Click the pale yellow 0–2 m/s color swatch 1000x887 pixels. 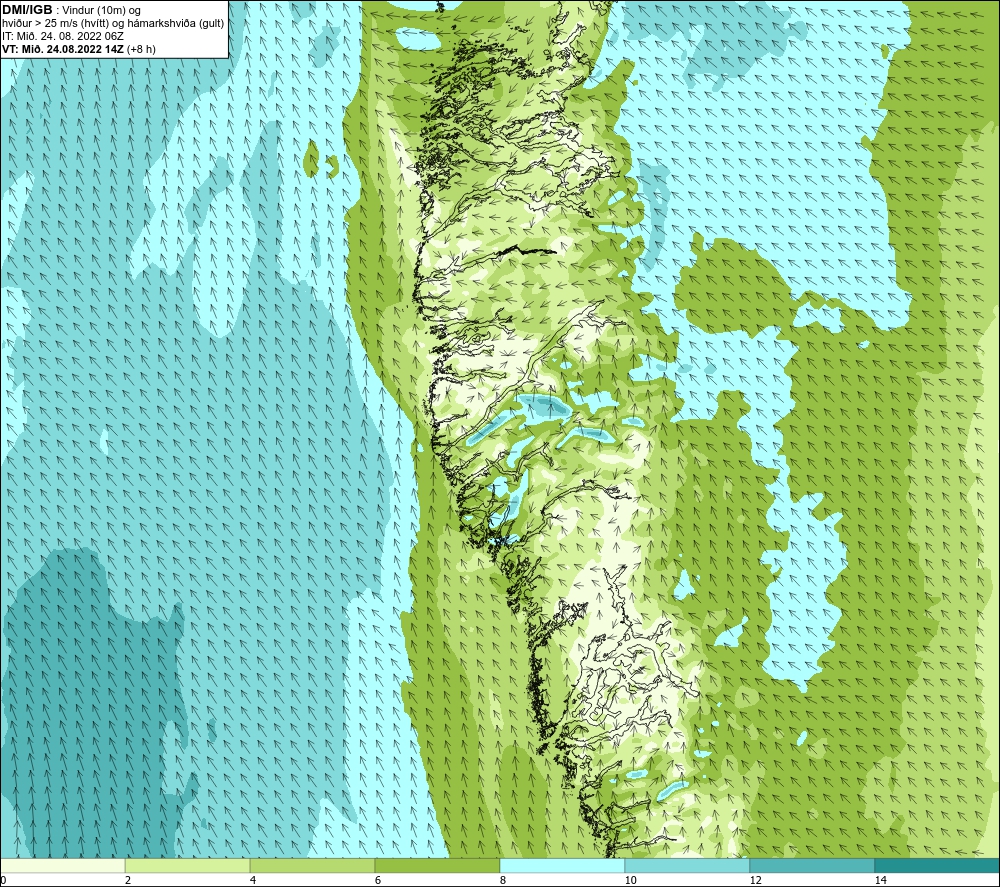point(62,865)
